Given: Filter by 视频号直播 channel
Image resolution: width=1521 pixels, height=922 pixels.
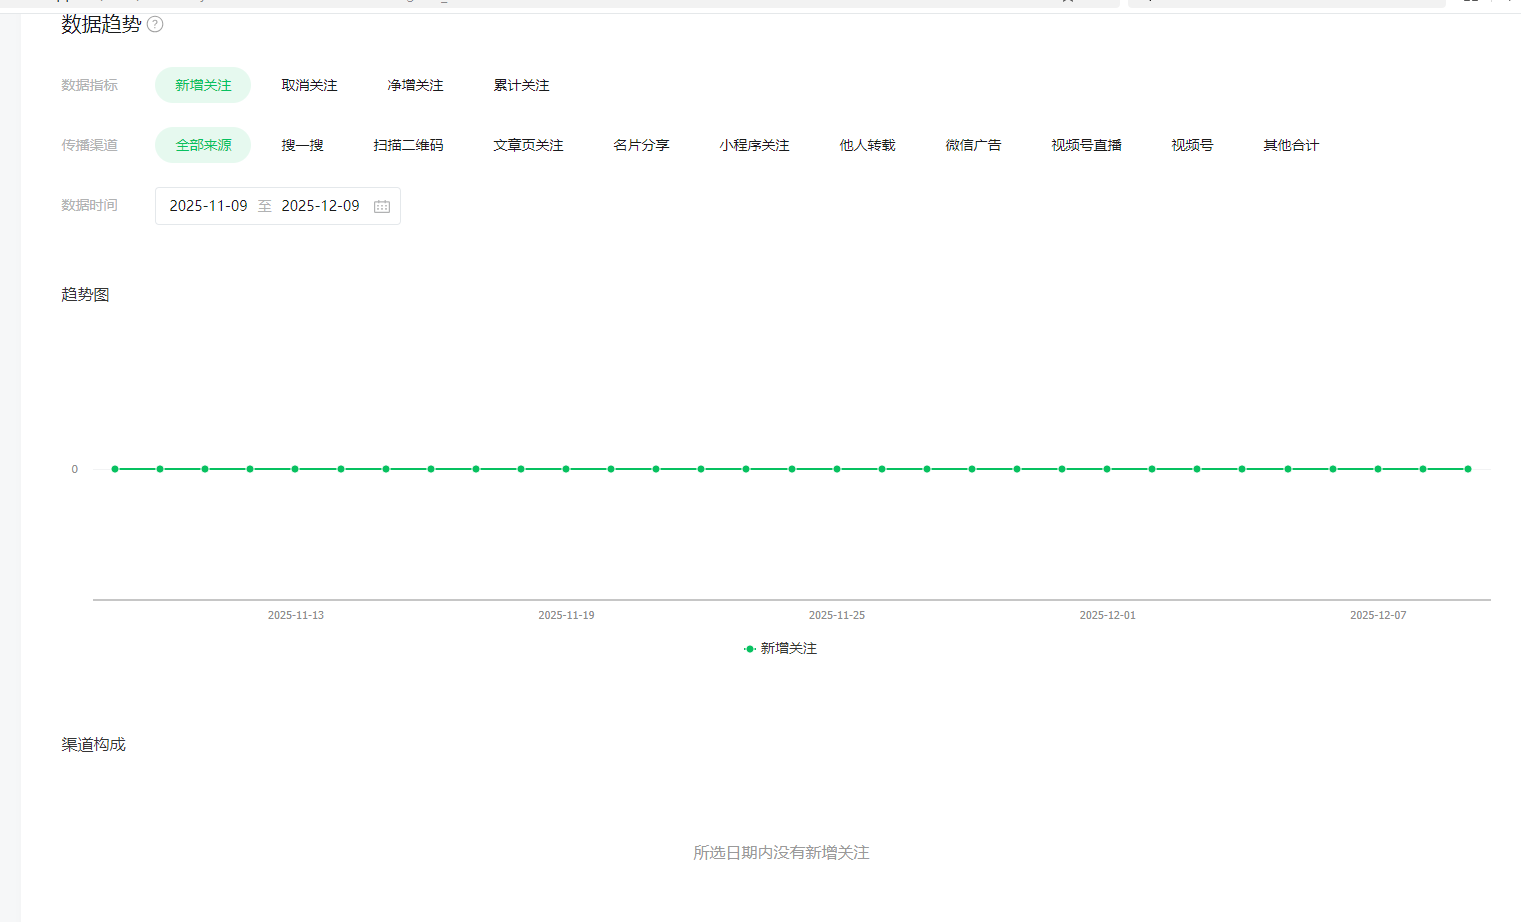Looking at the screenshot, I should [x=1086, y=145].
